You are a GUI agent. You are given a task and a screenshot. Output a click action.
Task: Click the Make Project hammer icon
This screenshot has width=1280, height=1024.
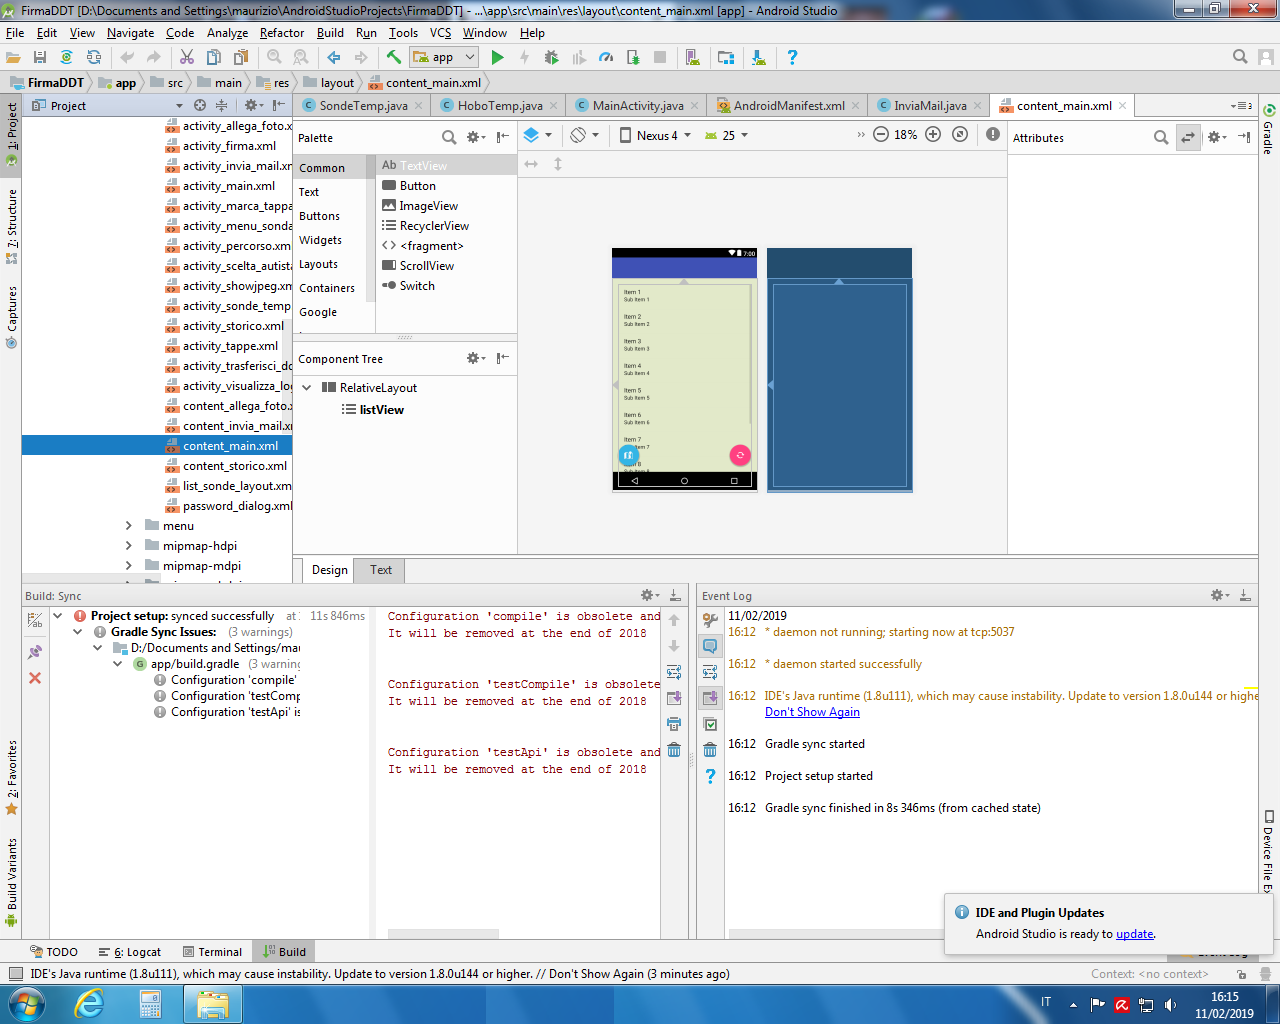tap(393, 57)
